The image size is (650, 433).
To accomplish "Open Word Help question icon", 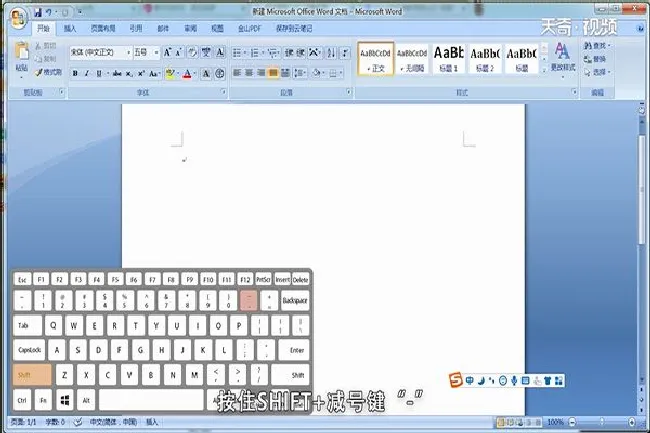I will [640, 28].
